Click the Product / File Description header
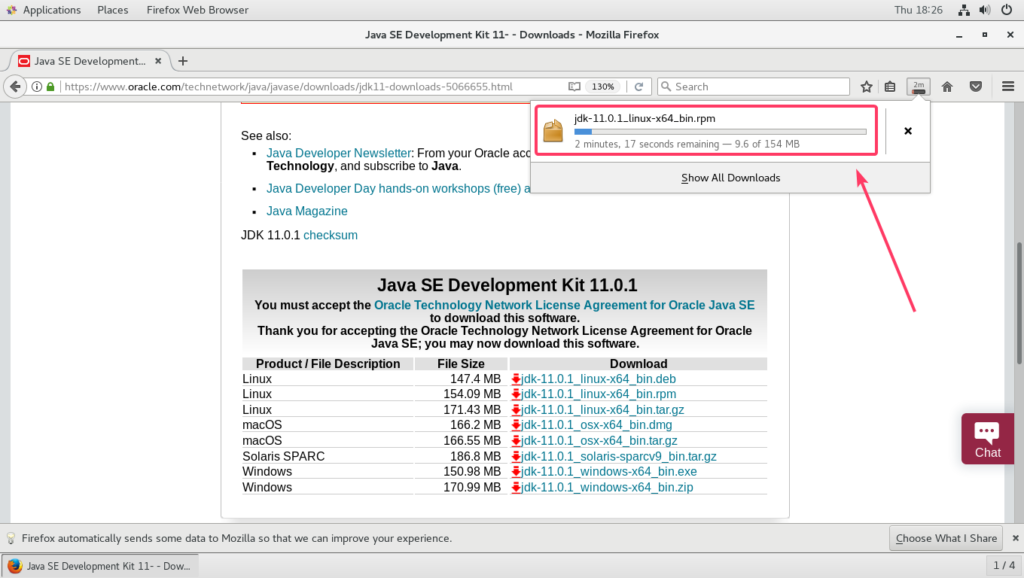Screen dimensions: 1024x578 tap(328, 364)
